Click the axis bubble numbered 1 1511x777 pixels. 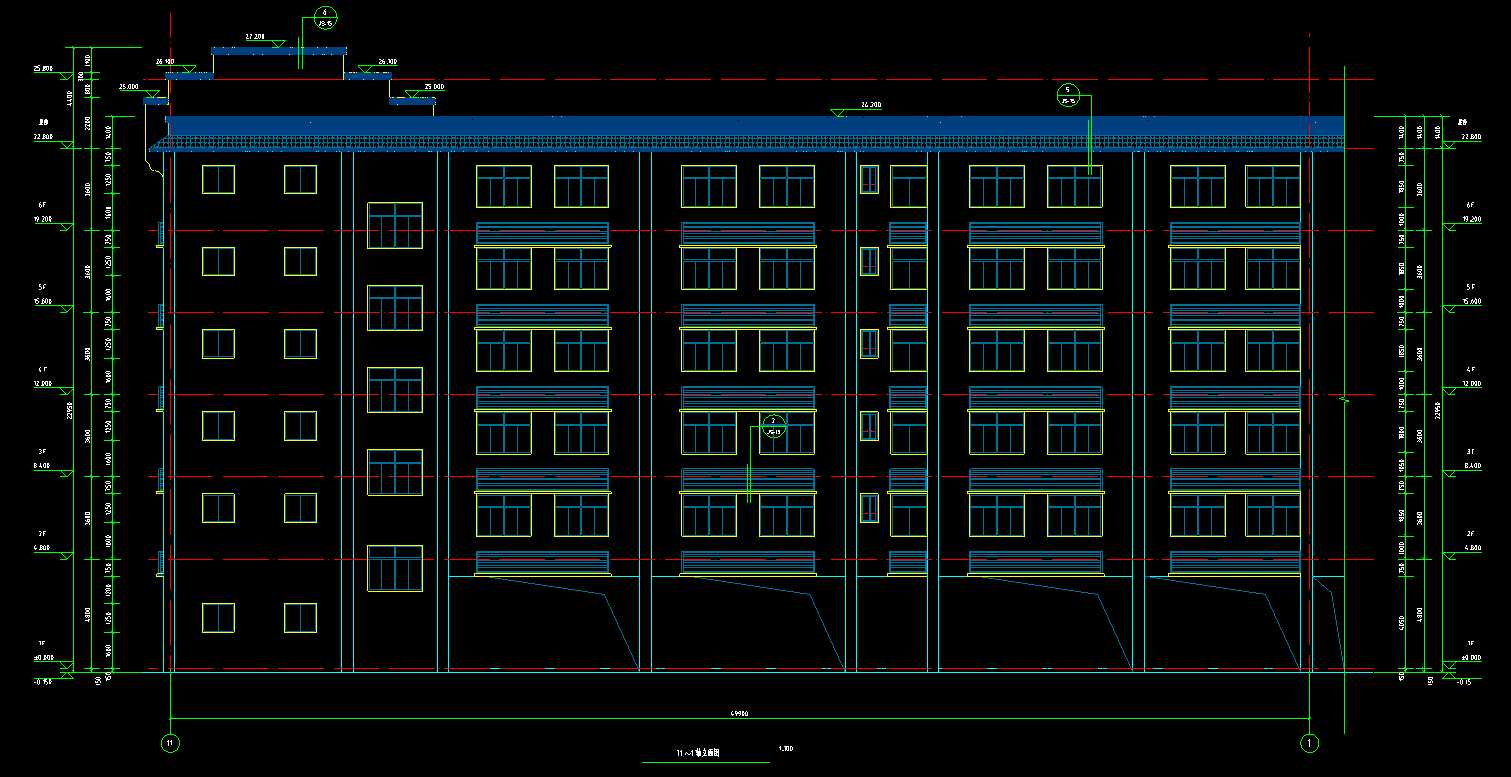[1309, 743]
